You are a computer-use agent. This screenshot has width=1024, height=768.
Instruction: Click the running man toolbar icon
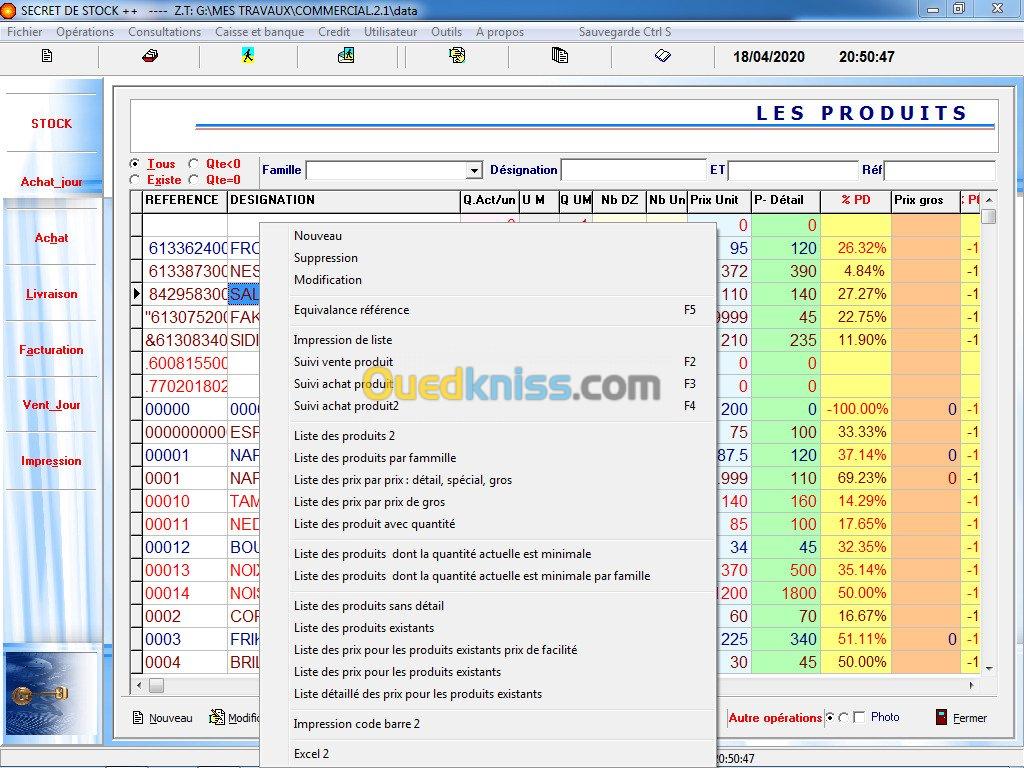[x=248, y=56]
